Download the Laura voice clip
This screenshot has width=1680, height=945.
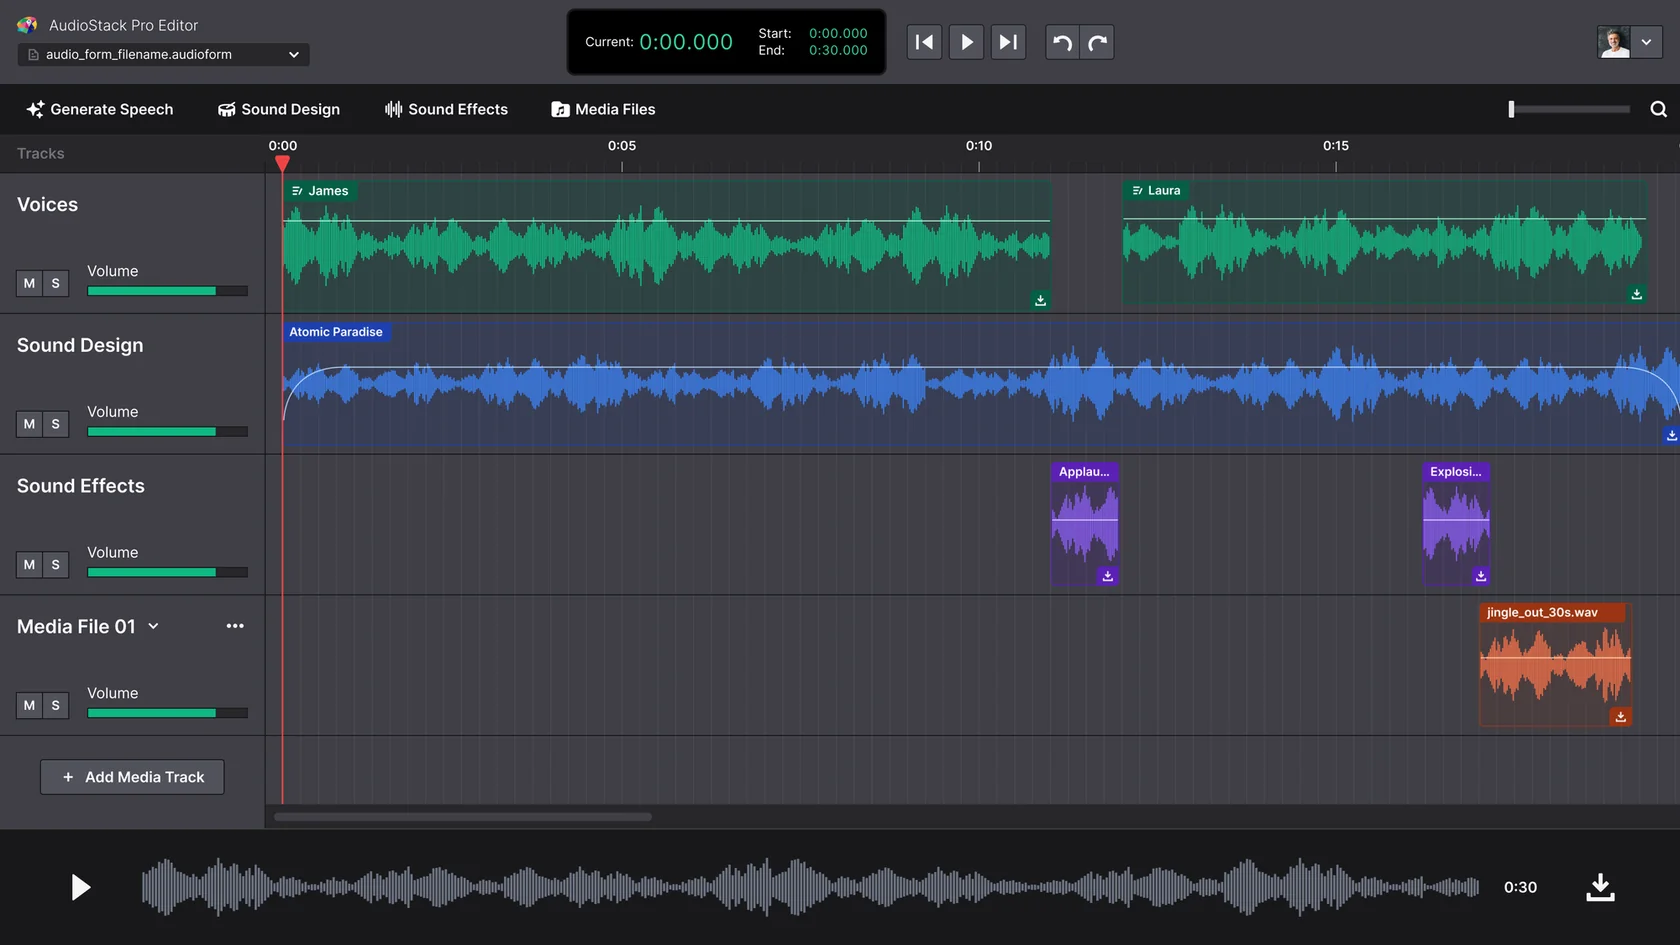(x=1636, y=294)
